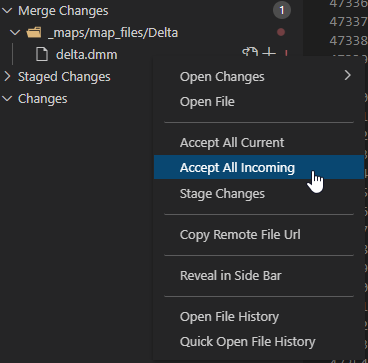Screen dimensions: 368x363
Task: Collapse the _maps/map_files/Delta folder
Action: 15,33
